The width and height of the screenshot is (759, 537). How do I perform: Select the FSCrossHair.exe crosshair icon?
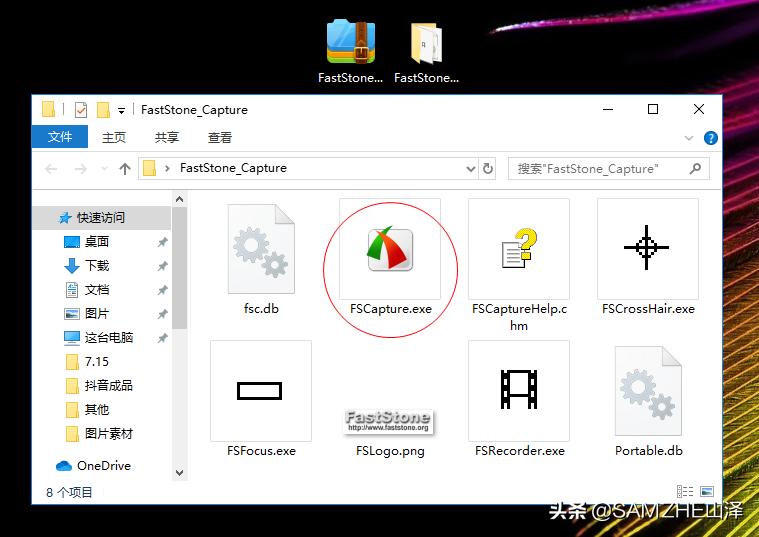coord(647,247)
